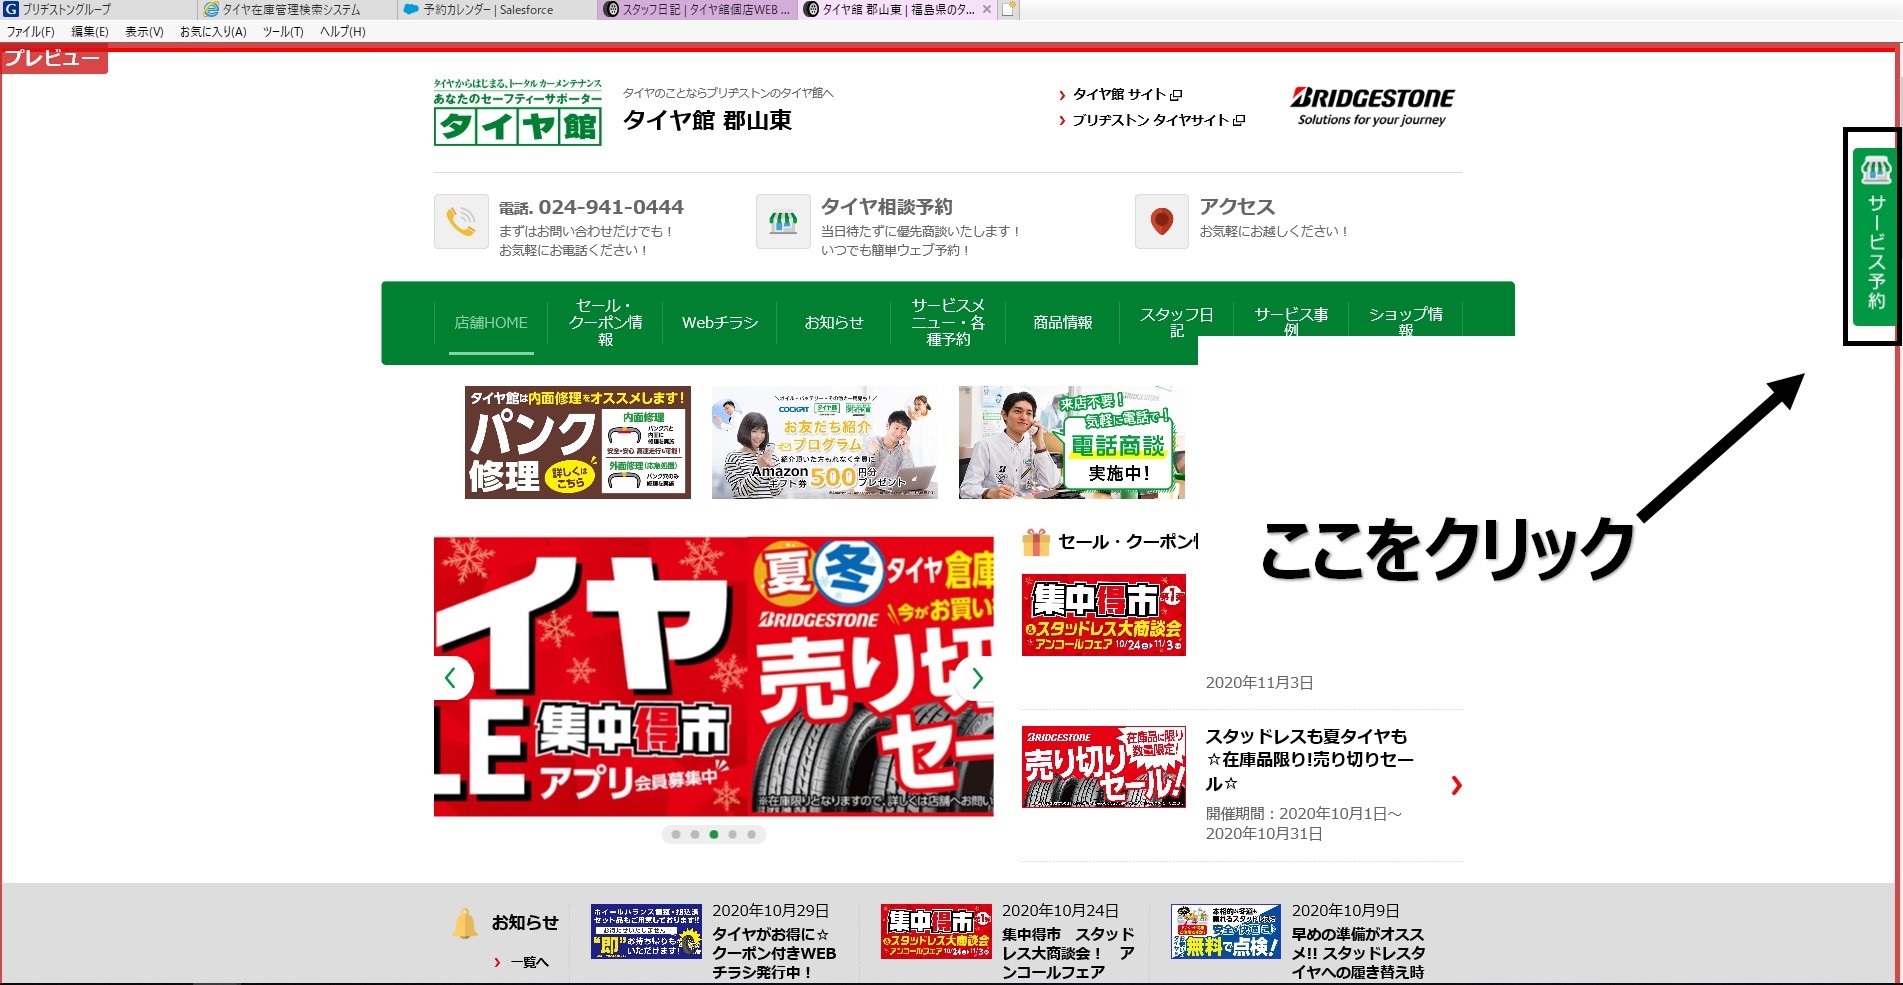Select the ショップ情報 navigation item
Viewport: 1903px width, 985px height.
point(1405,322)
